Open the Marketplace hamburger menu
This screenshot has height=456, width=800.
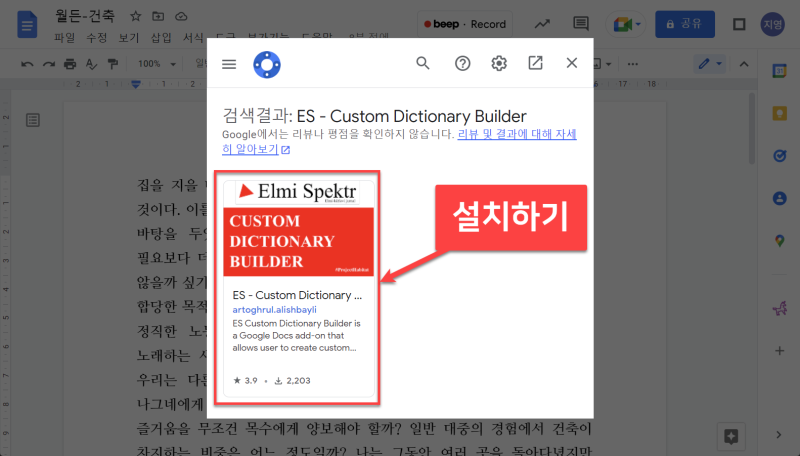(229, 64)
